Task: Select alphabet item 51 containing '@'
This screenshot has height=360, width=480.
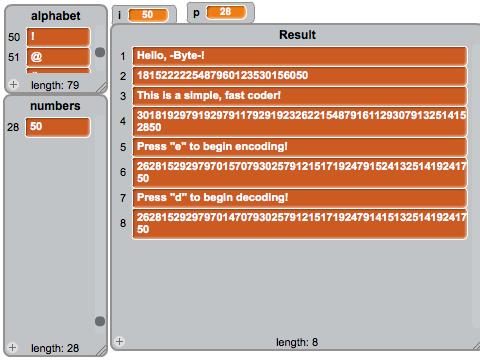Action: coord(58,57)
